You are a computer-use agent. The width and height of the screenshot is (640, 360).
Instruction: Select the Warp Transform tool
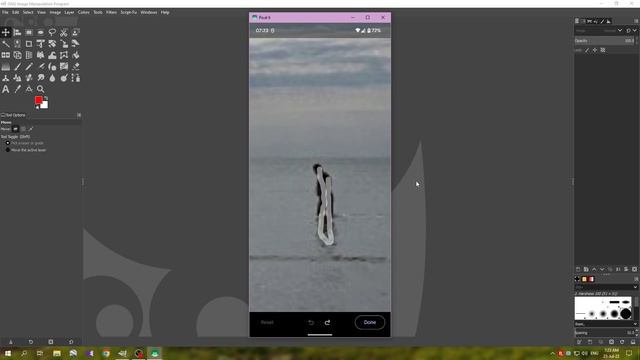click(x=52, y=55)
